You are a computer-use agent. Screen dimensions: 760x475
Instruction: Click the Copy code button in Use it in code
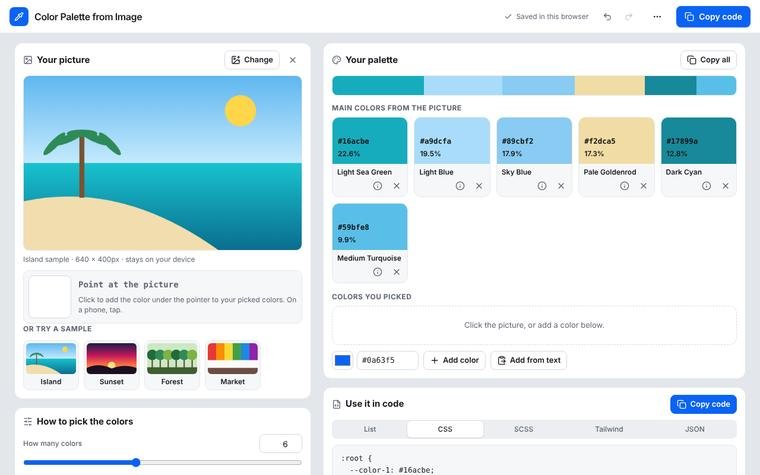point(703,404)
